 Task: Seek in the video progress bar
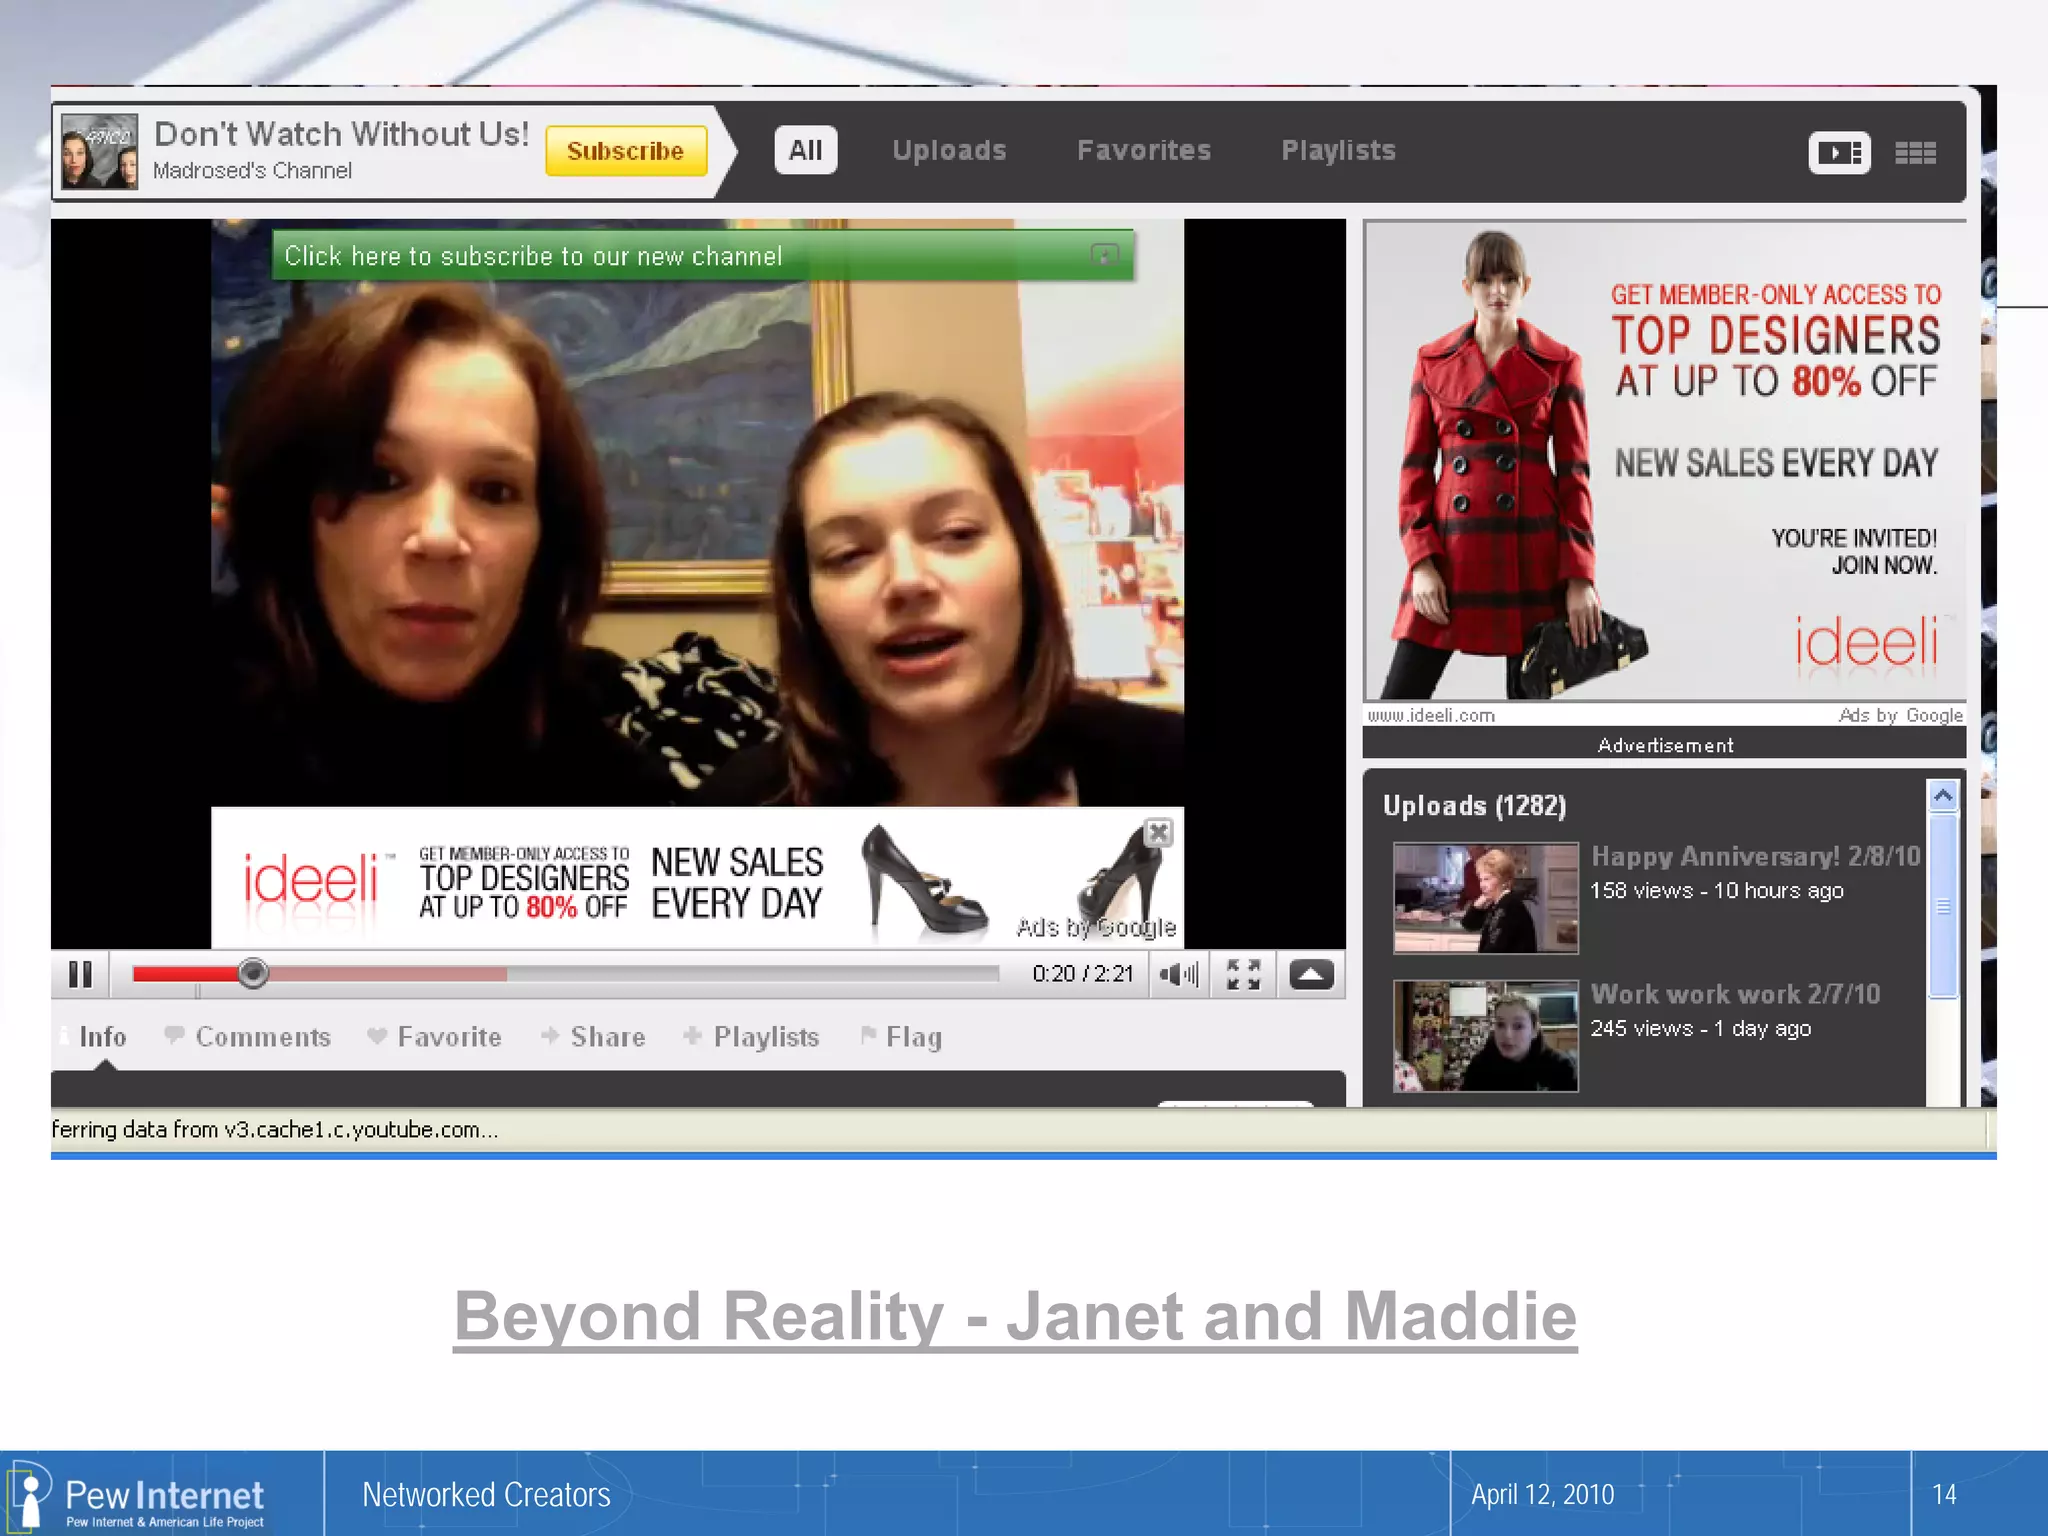click(566, 974)
